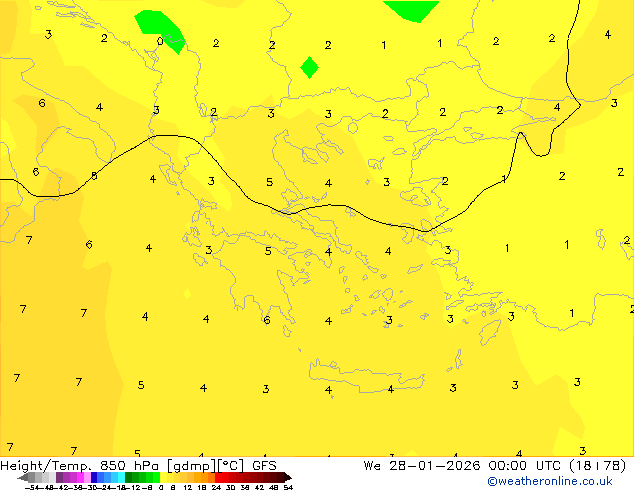The image size is (634, 490).
Task: Click the dark maroon right arrow end of the scale
Action: (x=288, y=478)
